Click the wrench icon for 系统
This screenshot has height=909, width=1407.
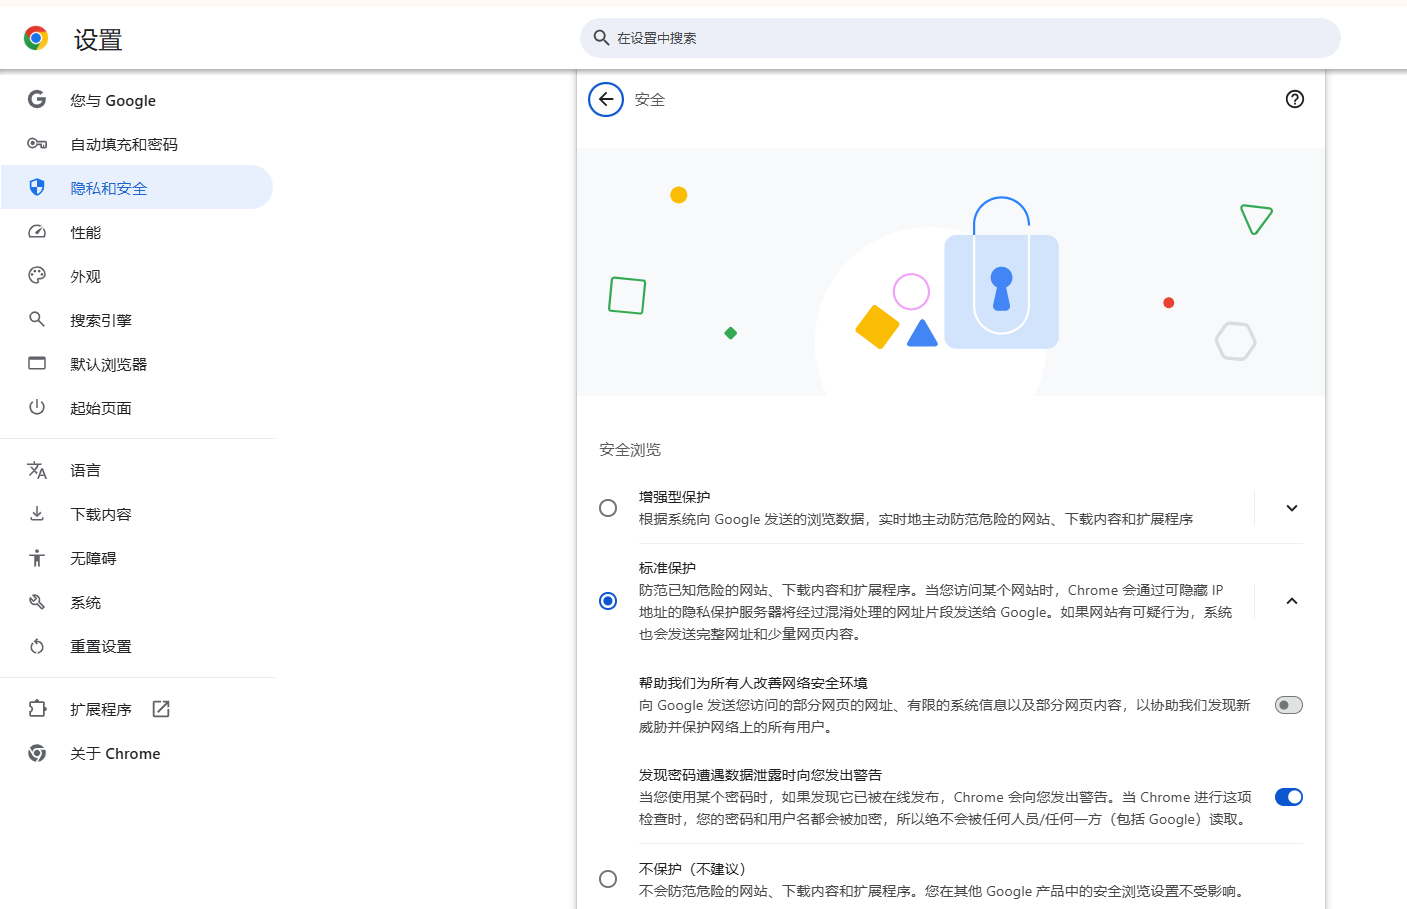[x=37, y=602]
